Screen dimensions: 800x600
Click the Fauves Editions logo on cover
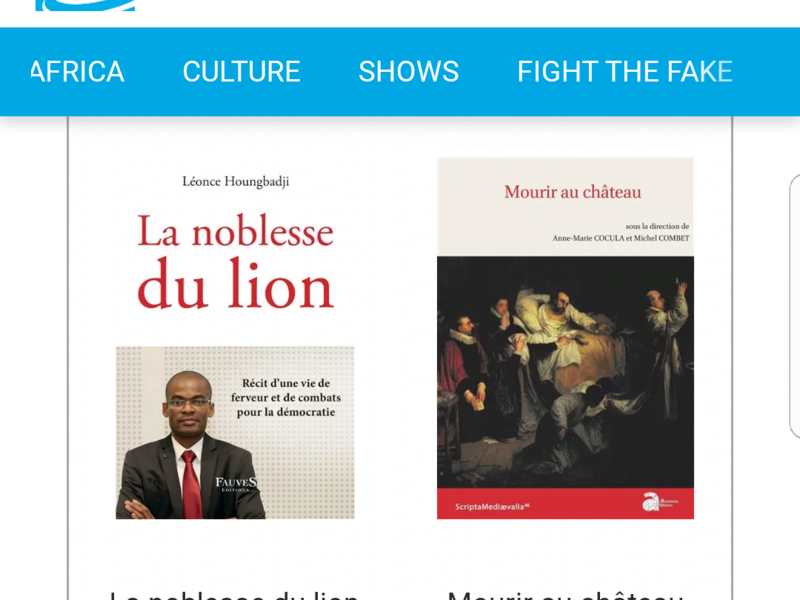click(236, 484)
